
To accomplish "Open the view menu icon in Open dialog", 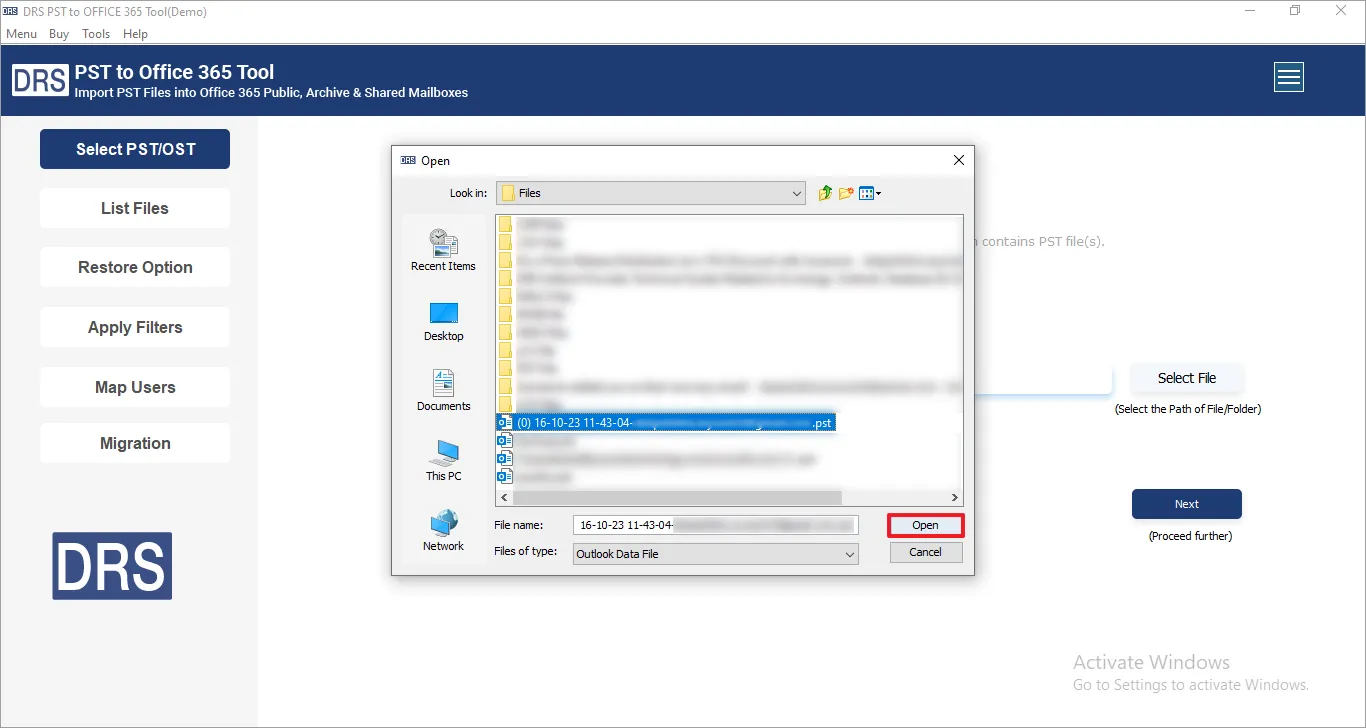I will (870, 193).
